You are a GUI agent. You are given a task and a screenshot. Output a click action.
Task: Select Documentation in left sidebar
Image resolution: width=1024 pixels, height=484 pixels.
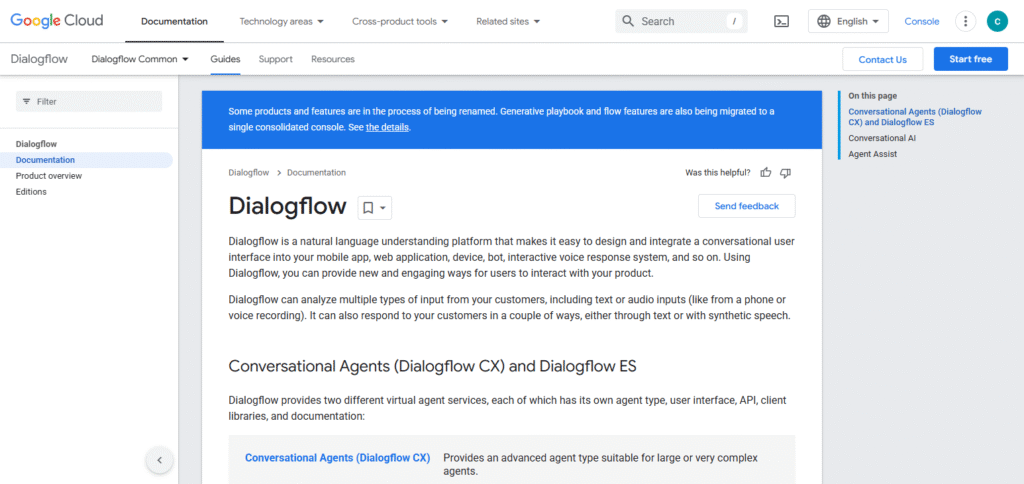pos(45,160)
